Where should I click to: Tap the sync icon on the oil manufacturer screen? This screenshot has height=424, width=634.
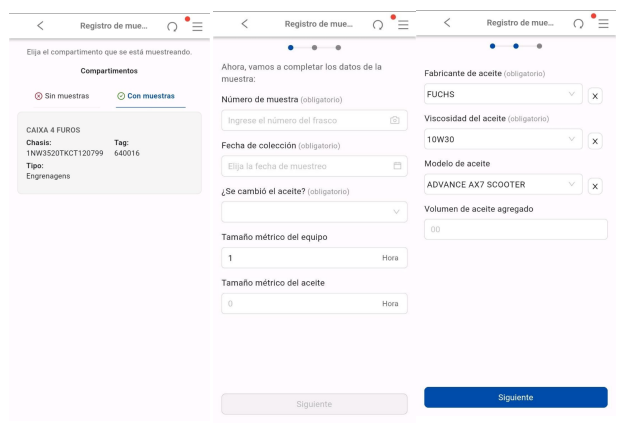coord(578,24)
